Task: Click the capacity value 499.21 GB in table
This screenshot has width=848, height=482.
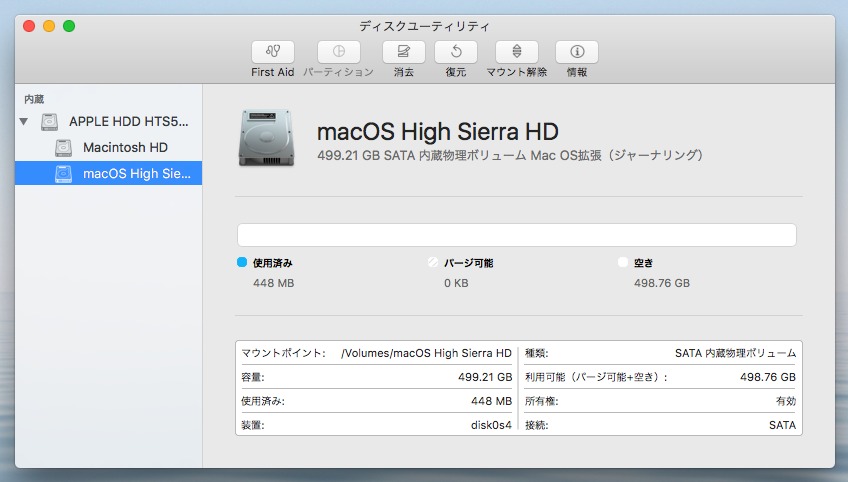Action: 485,377
